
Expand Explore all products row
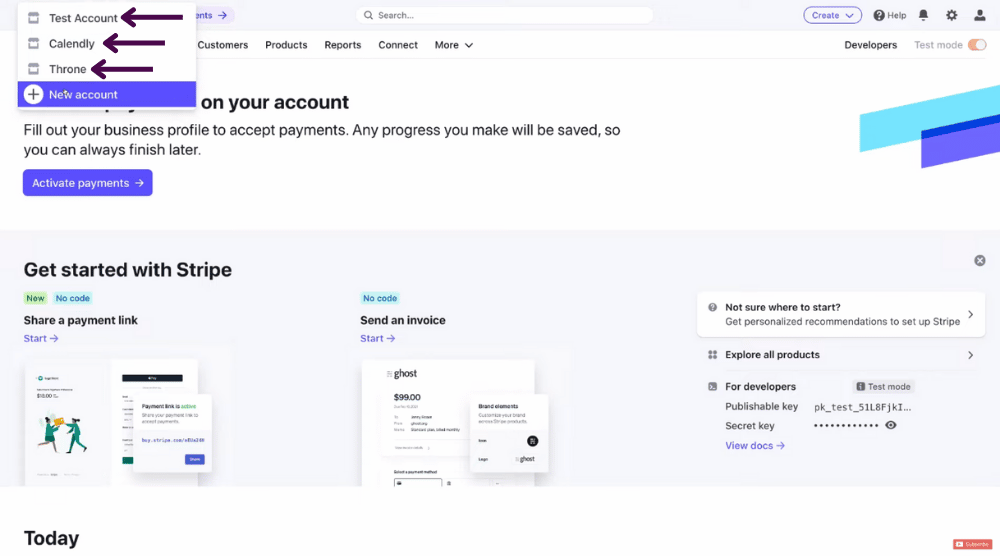click(x=841, y=355)
